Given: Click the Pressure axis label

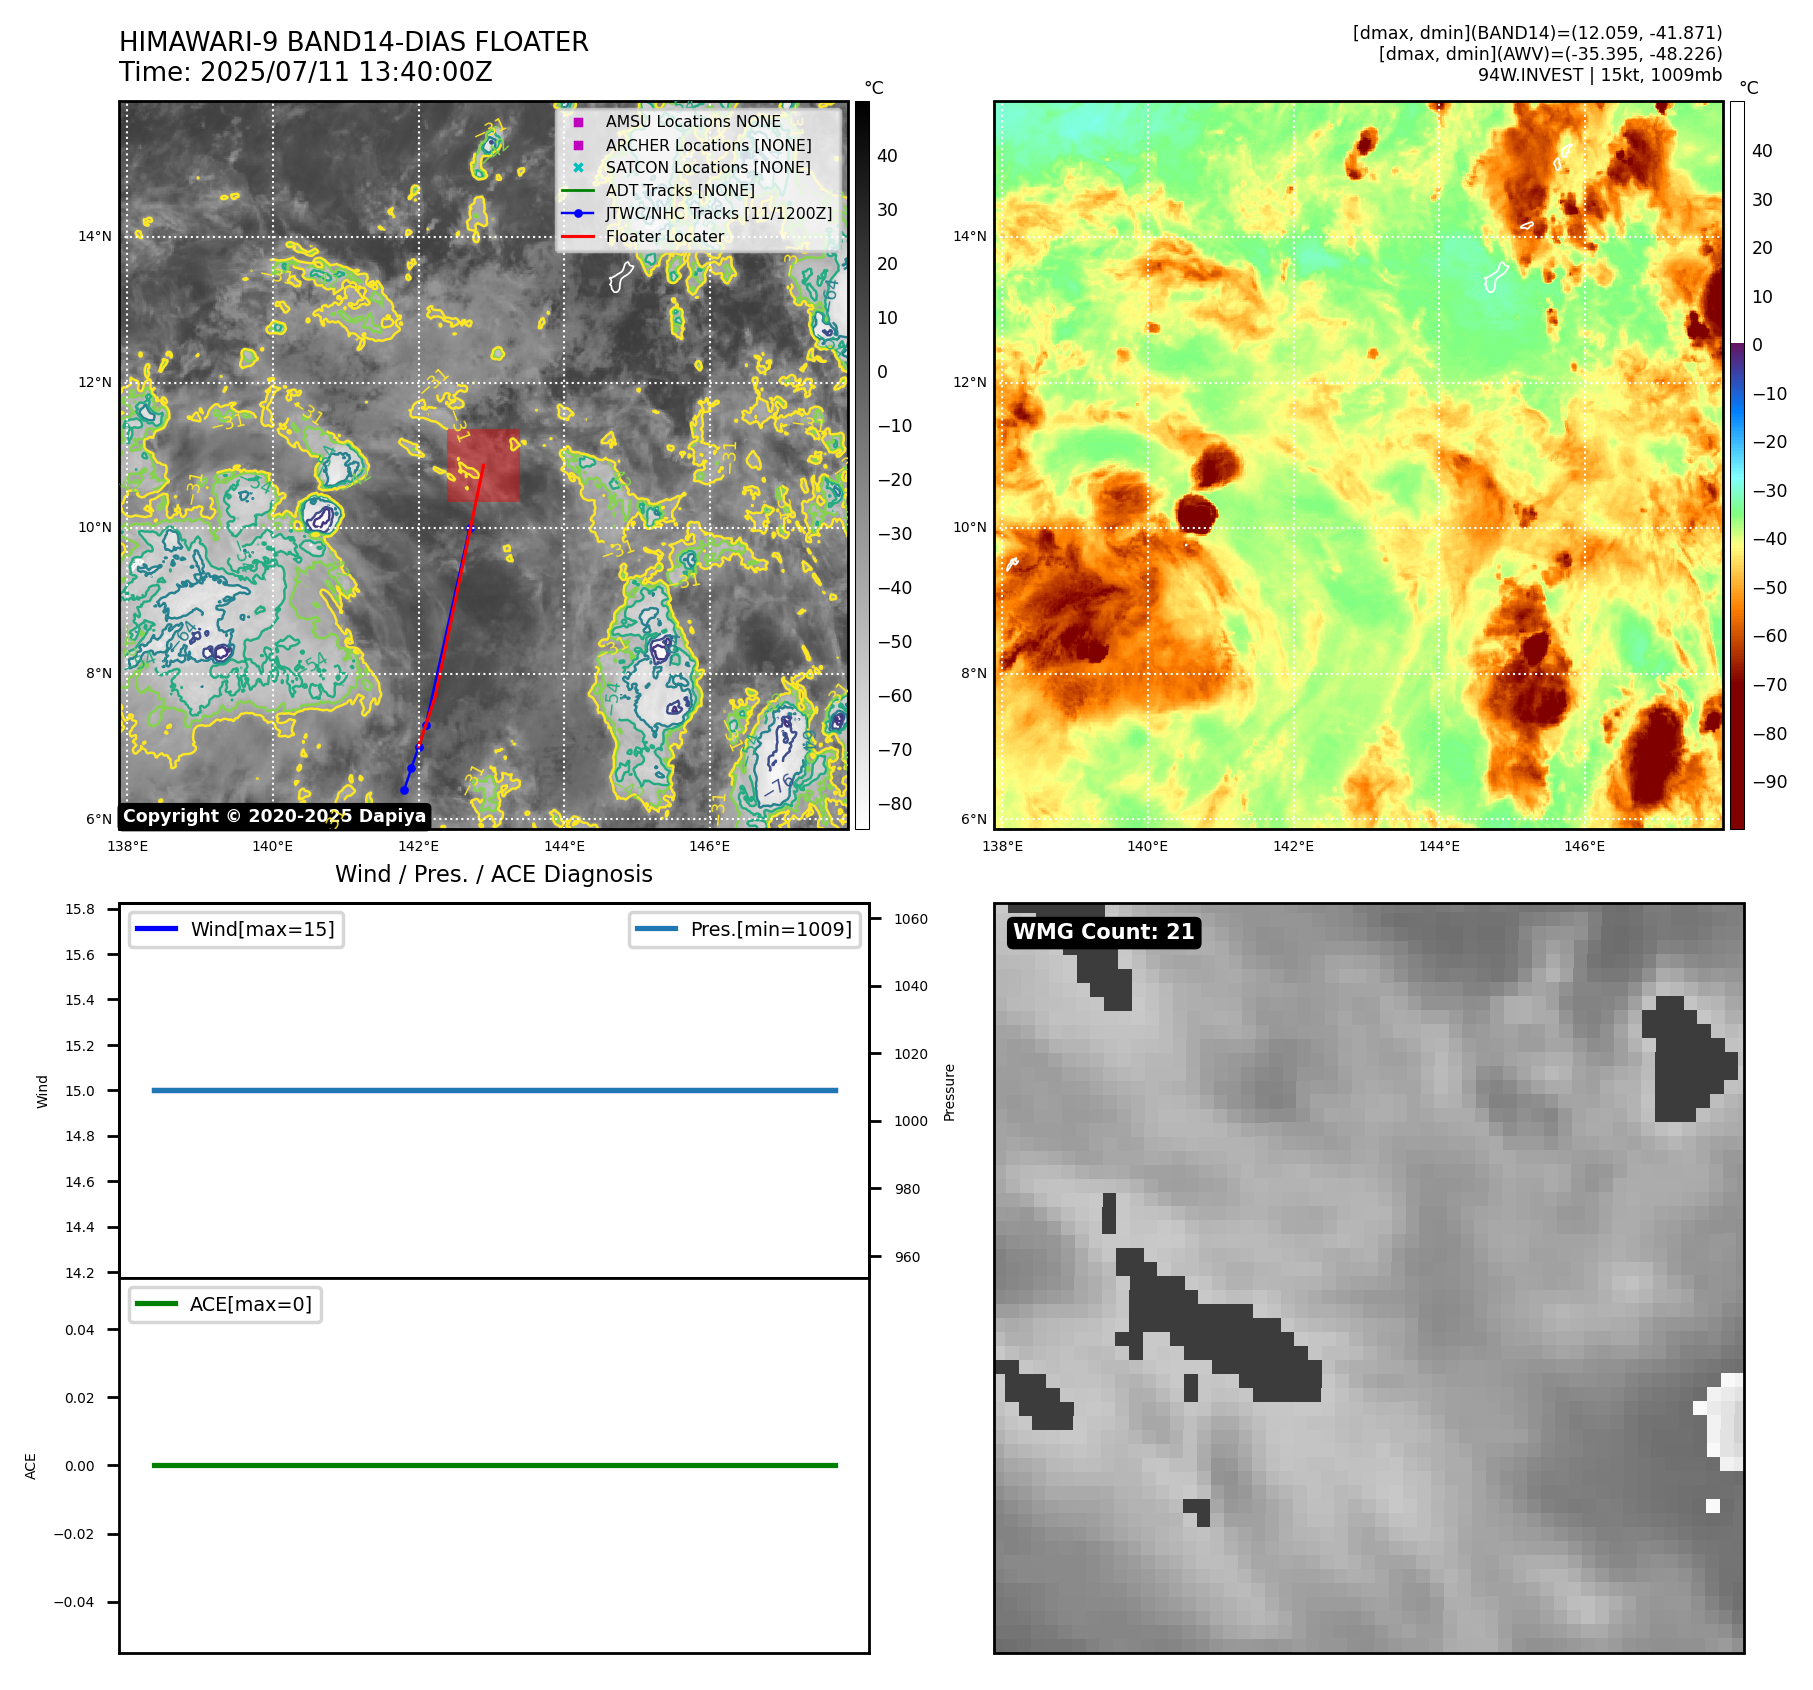Looking at the screenshot, I should [949, 1092].
